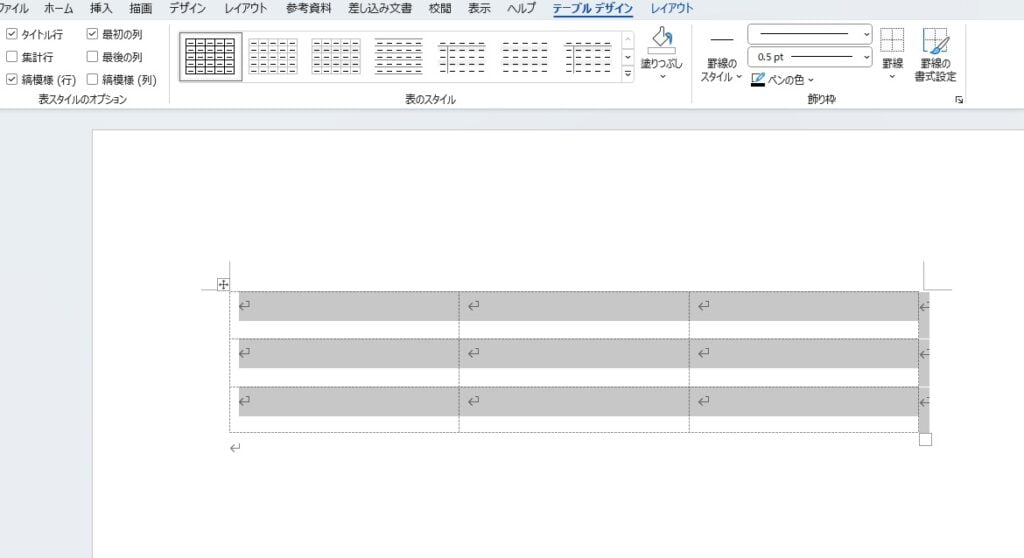This screenshot has height=558, width=1024.
Task: Open the 罫線のスタイル dropdown
Action: [722, 57]
